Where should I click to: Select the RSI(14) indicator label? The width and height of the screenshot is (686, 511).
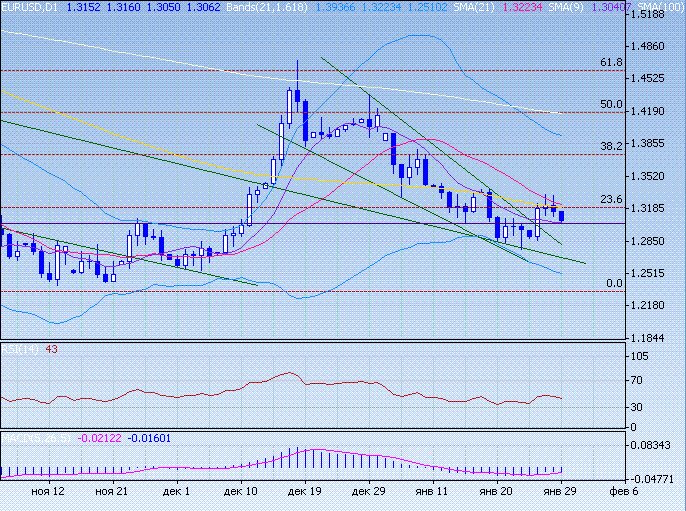click(19, 349)
